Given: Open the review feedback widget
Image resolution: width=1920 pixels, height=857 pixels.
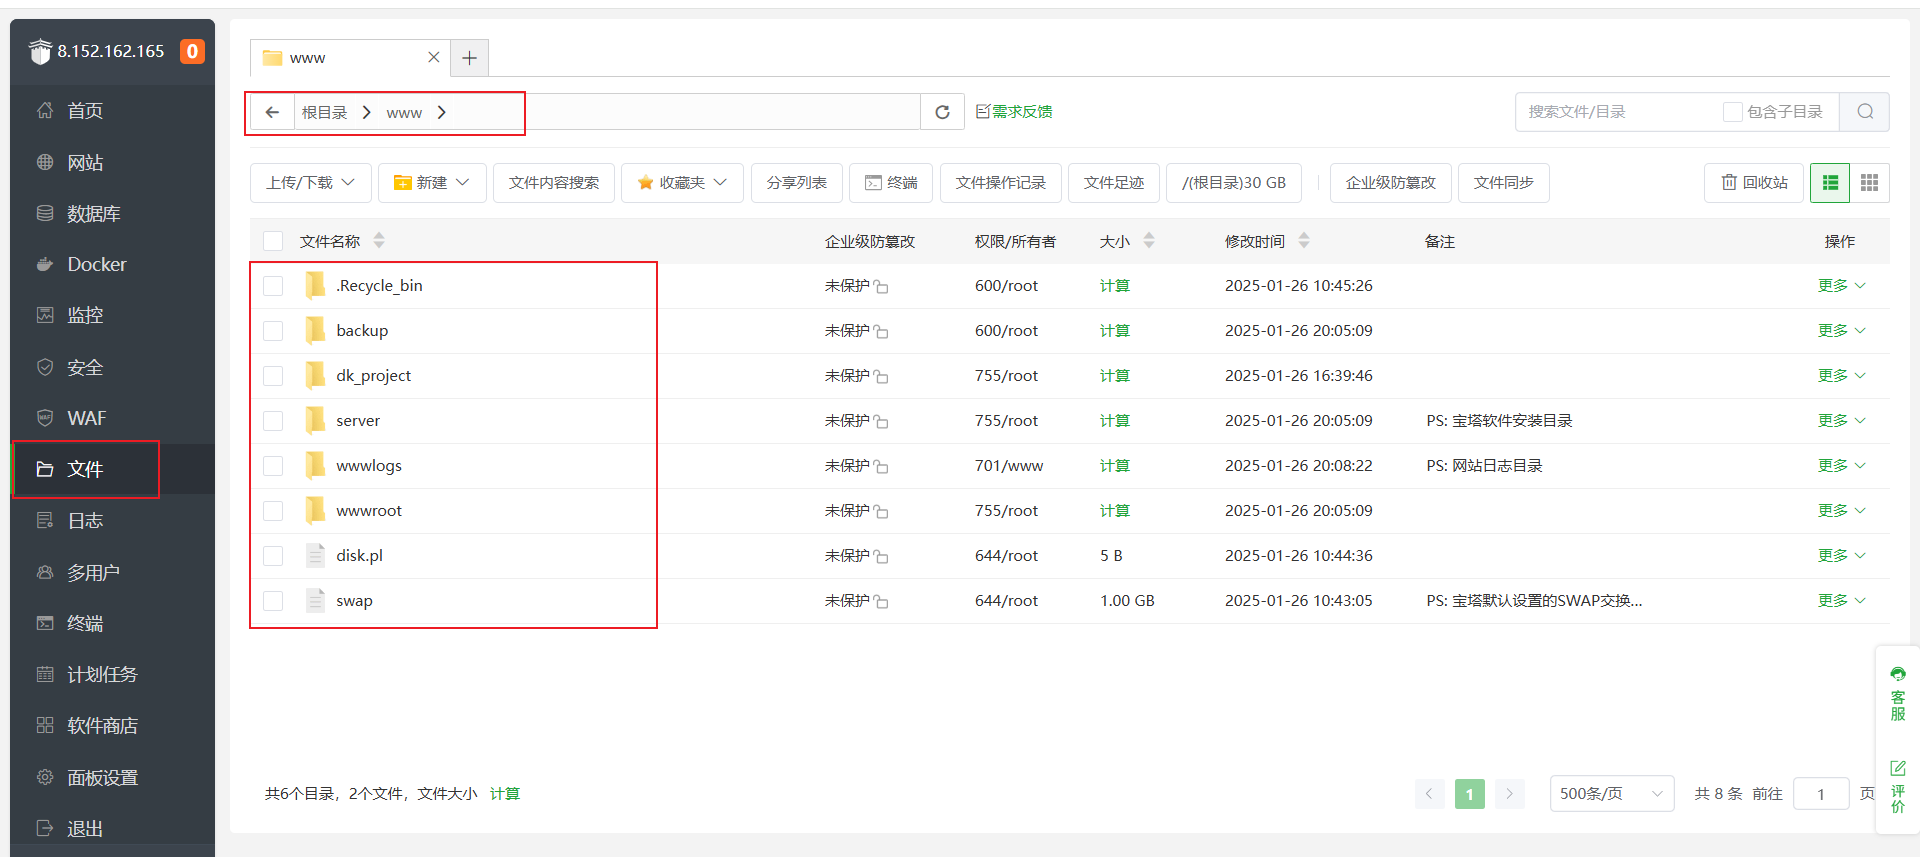Looking at the screenshot, I should click(x=1898, y=786).
